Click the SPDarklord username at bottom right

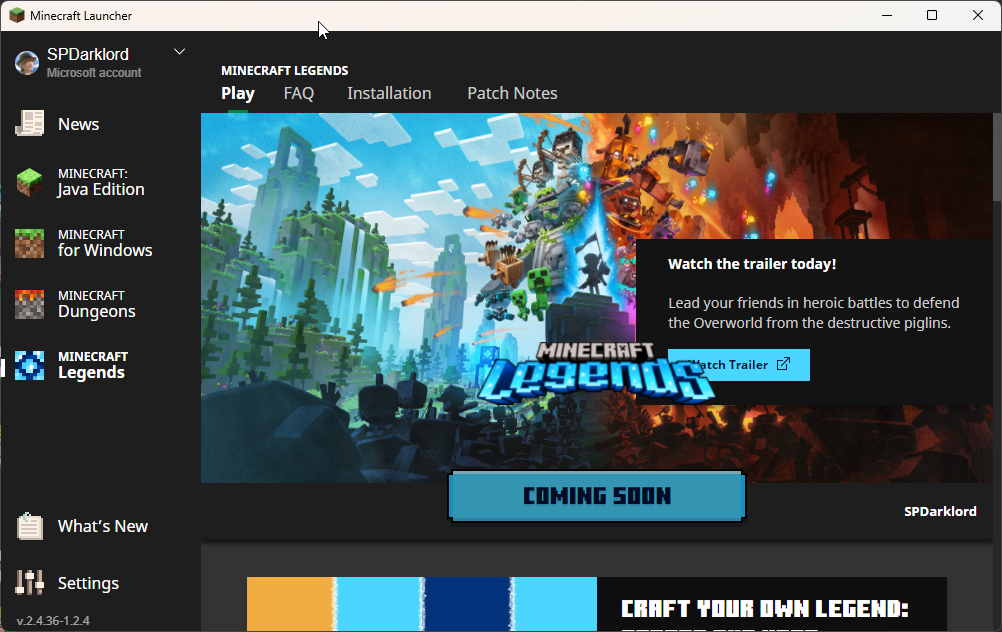click(x=940, y=511)
